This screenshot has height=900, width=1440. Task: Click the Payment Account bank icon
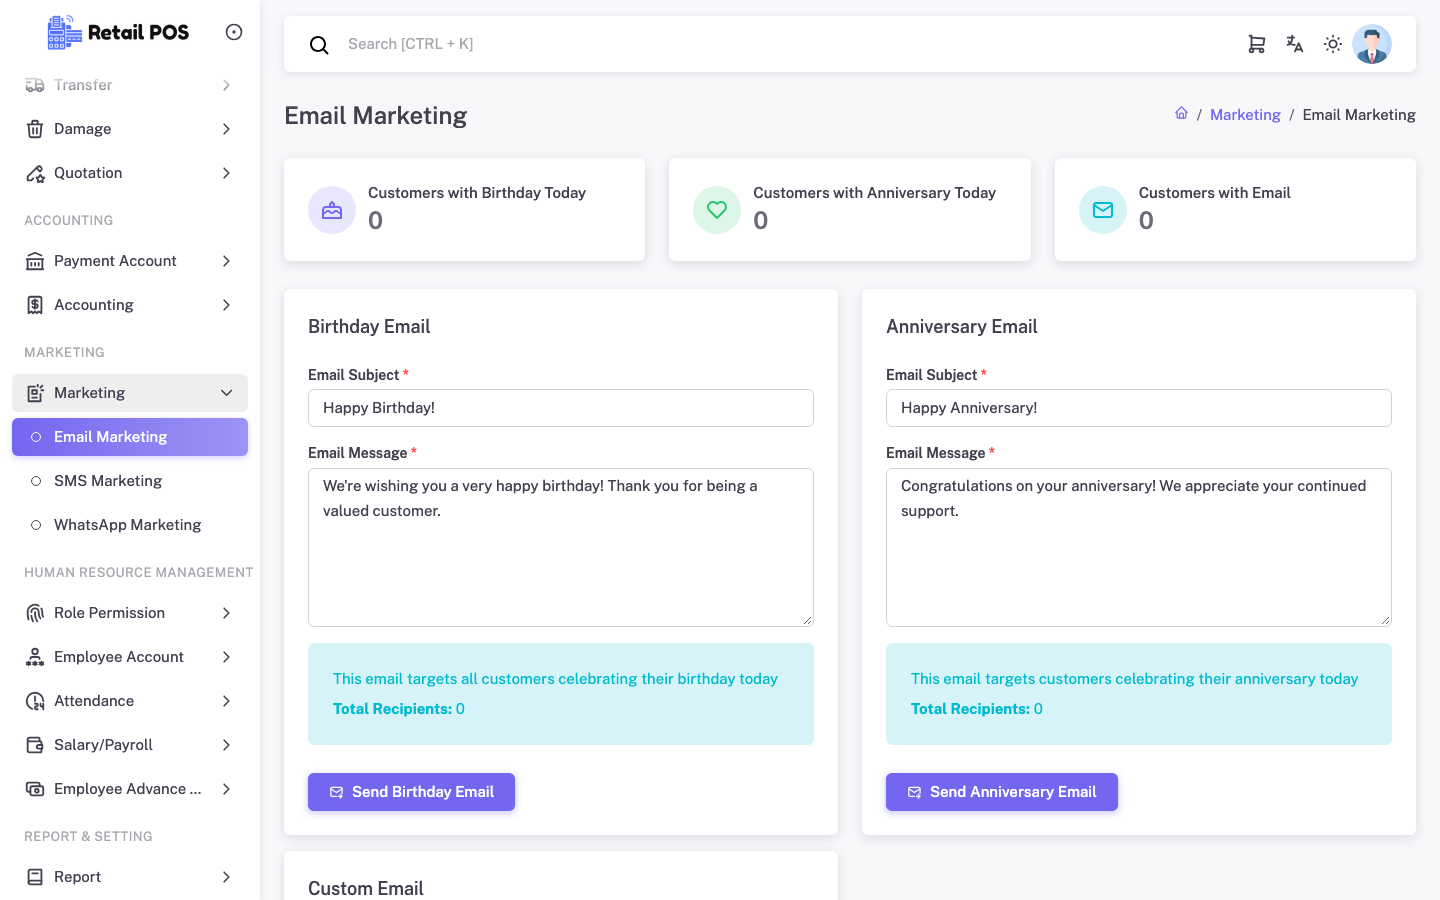click(x=35, y=261)
